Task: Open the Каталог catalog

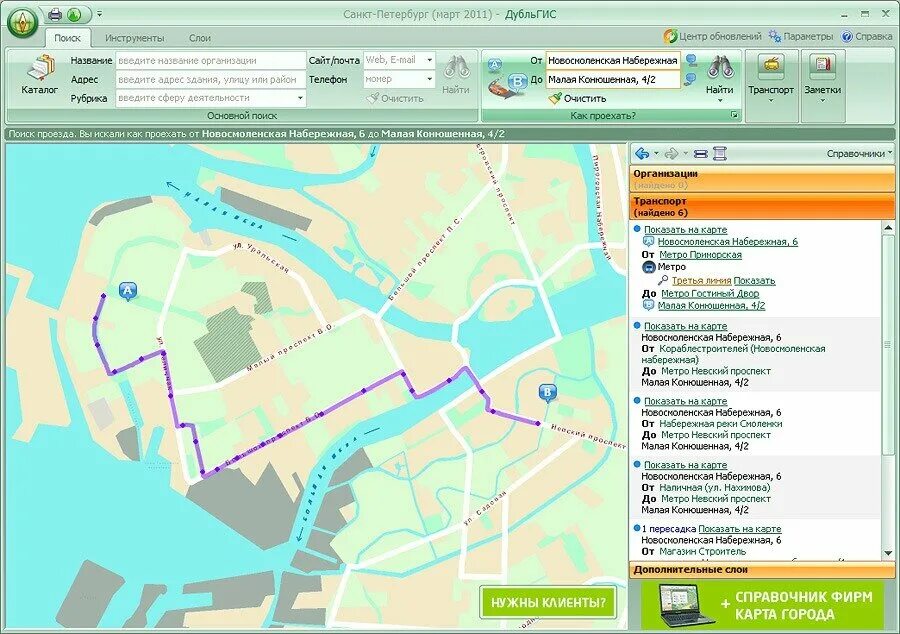Action: point(40,75)
